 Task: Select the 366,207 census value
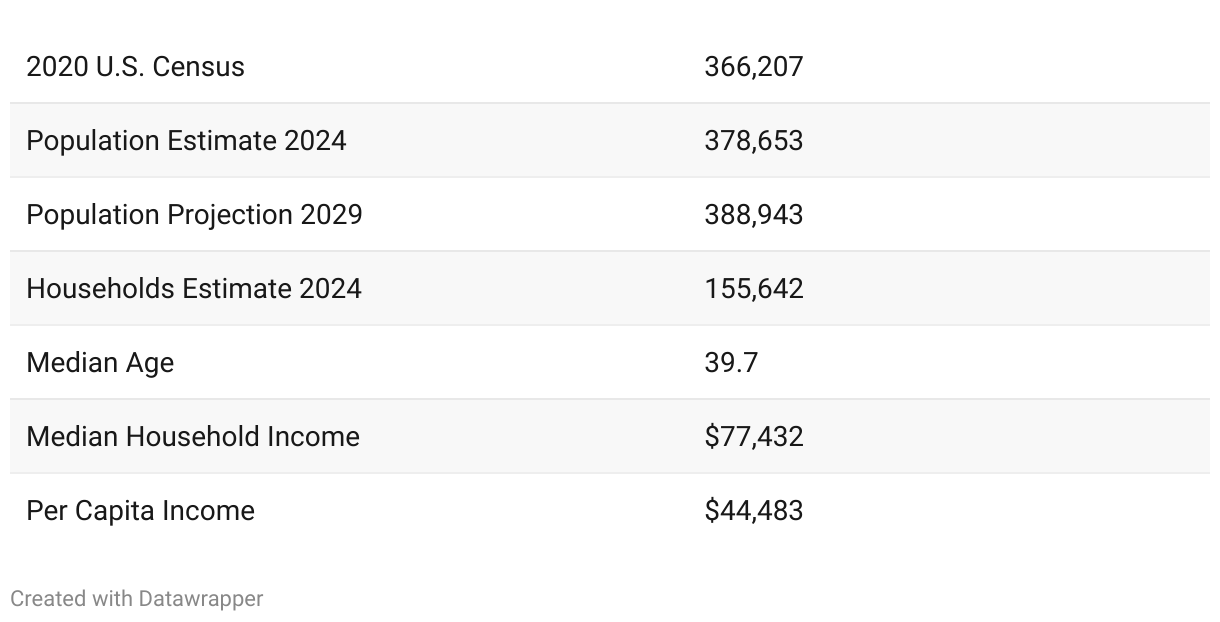(753, 67)
